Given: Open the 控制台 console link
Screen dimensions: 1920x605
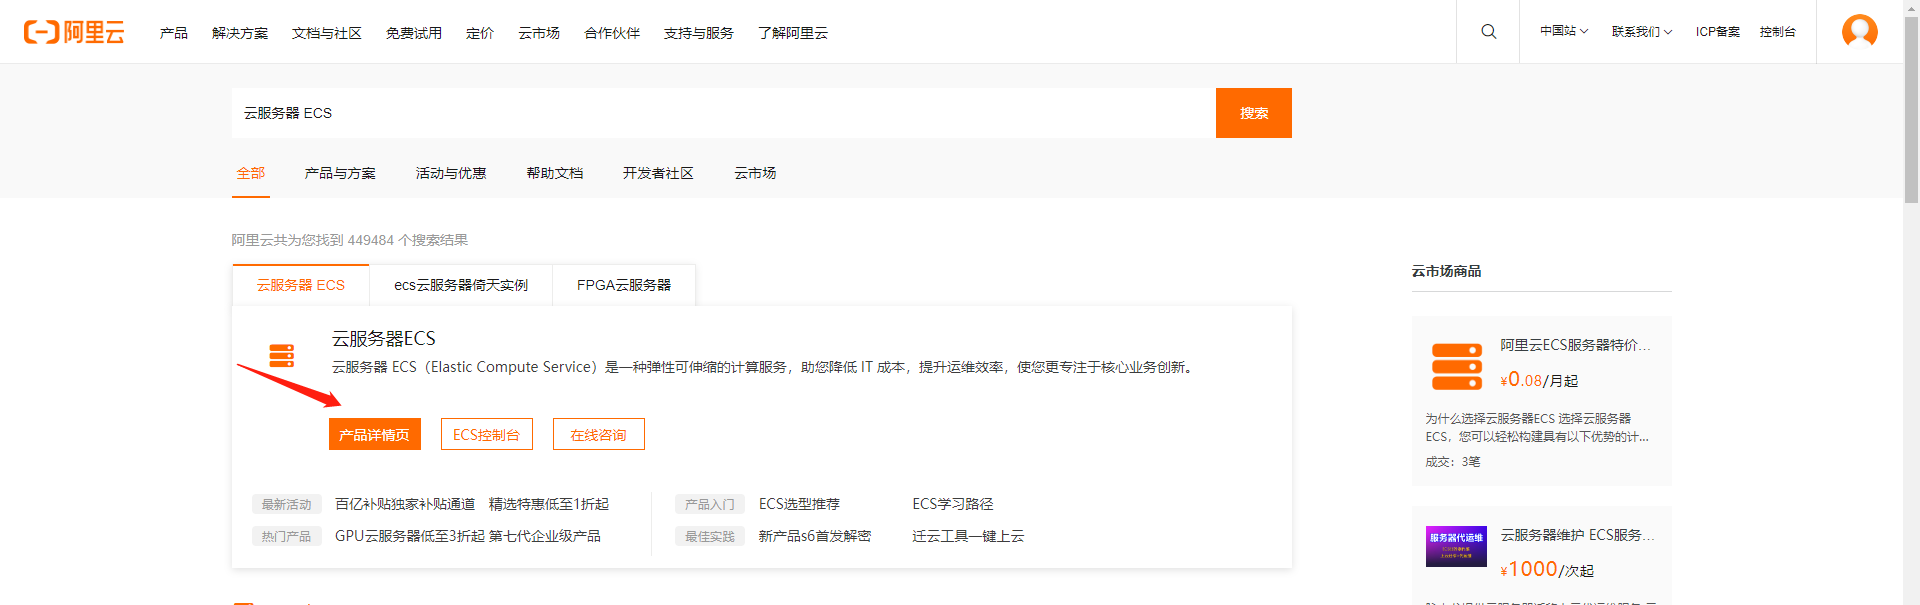Looking at the screenshot, I should pyautogui.click(x=1778, y=32).
